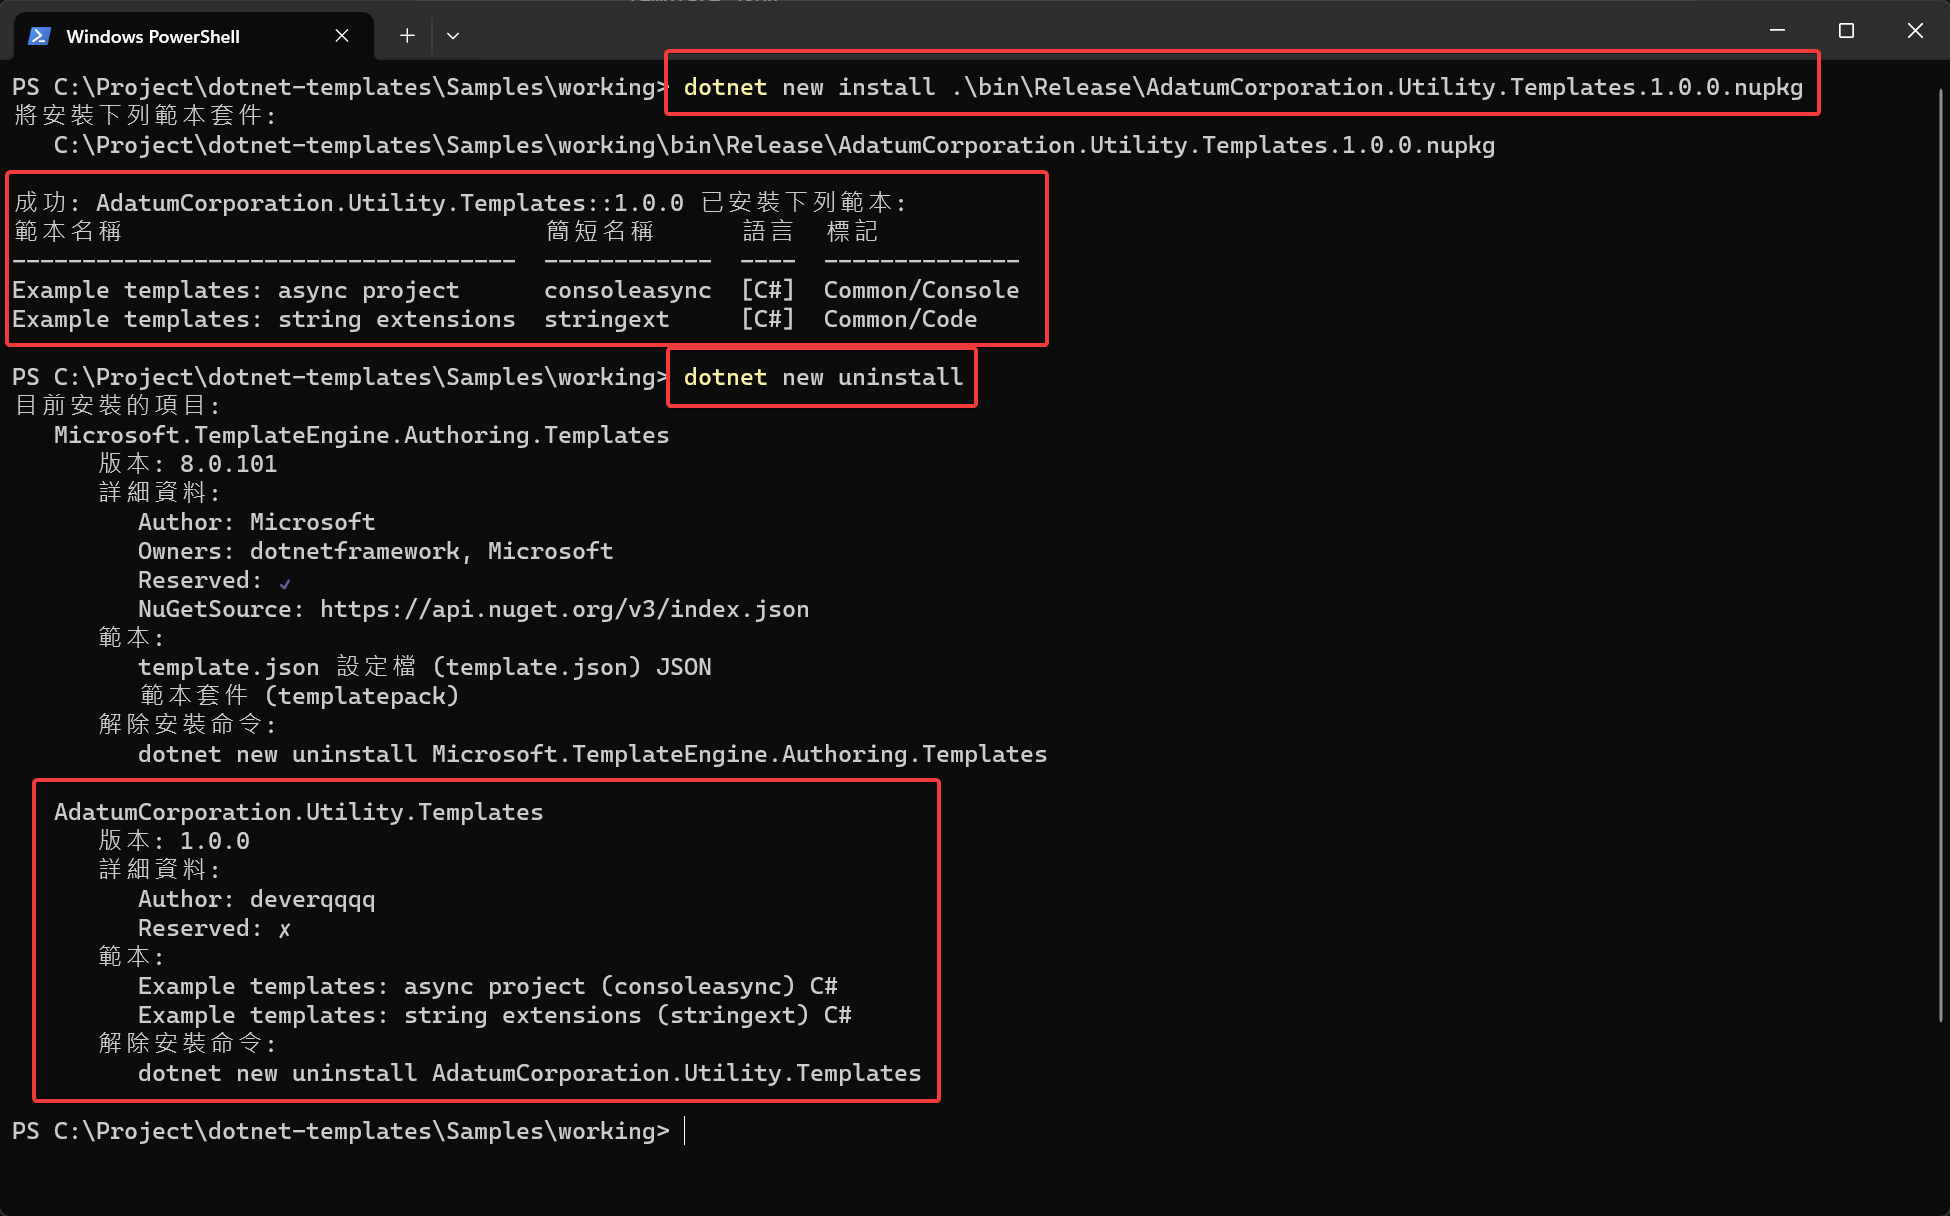Image resolution: width=1950 pixels, height=1216 pixels.
Task: Open a new terminal tab with plus button
Action: click(x=407, y=36)
